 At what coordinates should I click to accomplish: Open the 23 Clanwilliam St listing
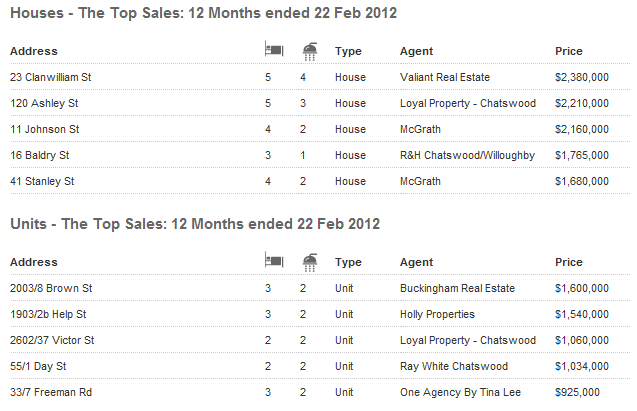51,77
